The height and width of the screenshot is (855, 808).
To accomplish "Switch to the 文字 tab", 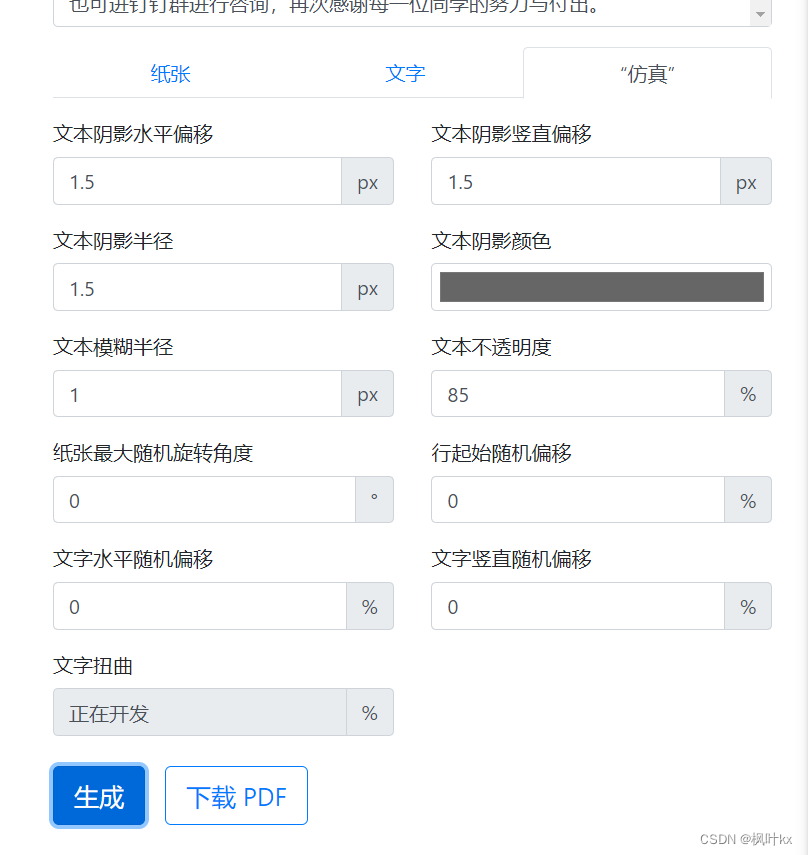I will pyautogui.click(x=405, y=73).
